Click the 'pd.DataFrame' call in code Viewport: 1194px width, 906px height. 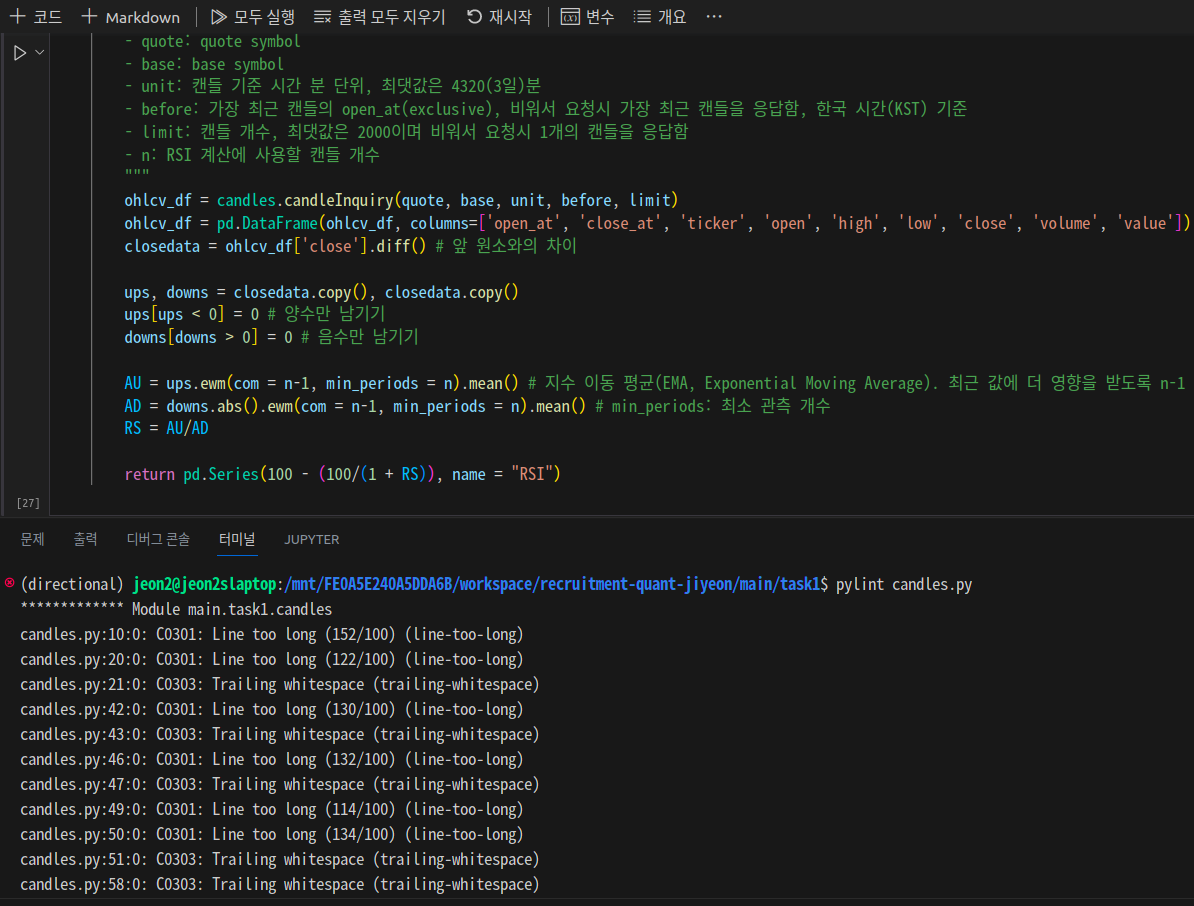267,223
